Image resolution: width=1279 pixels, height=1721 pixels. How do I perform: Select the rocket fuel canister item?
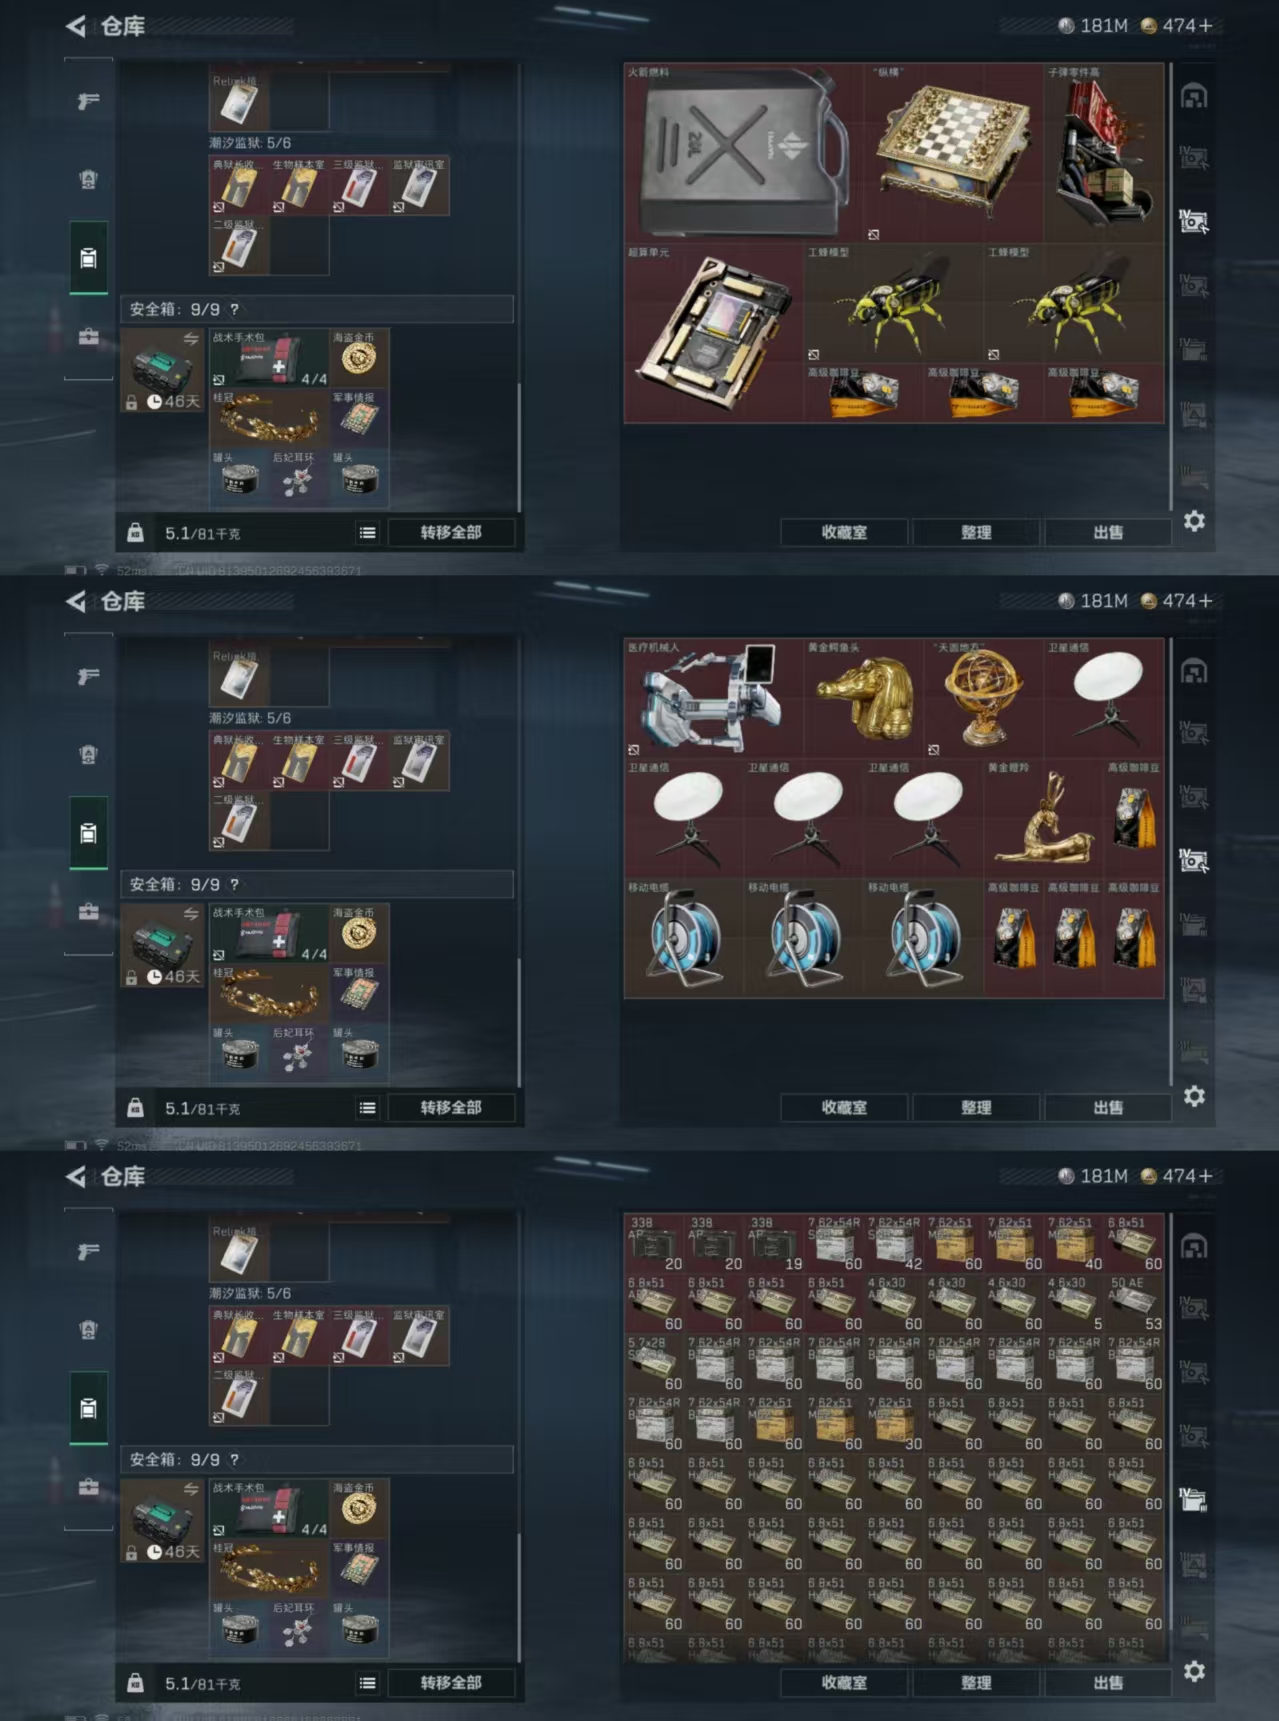[744, 153]
